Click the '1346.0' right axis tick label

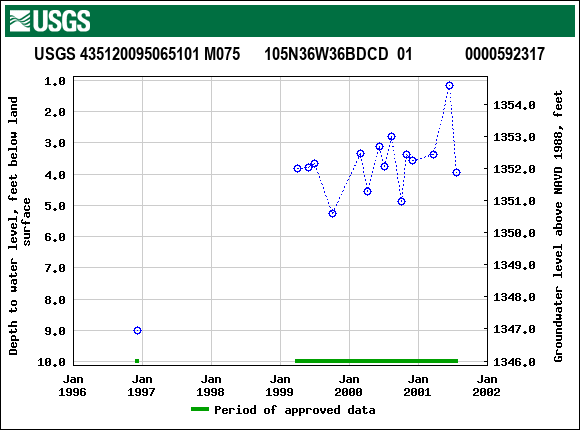click(x=514, y=362)
